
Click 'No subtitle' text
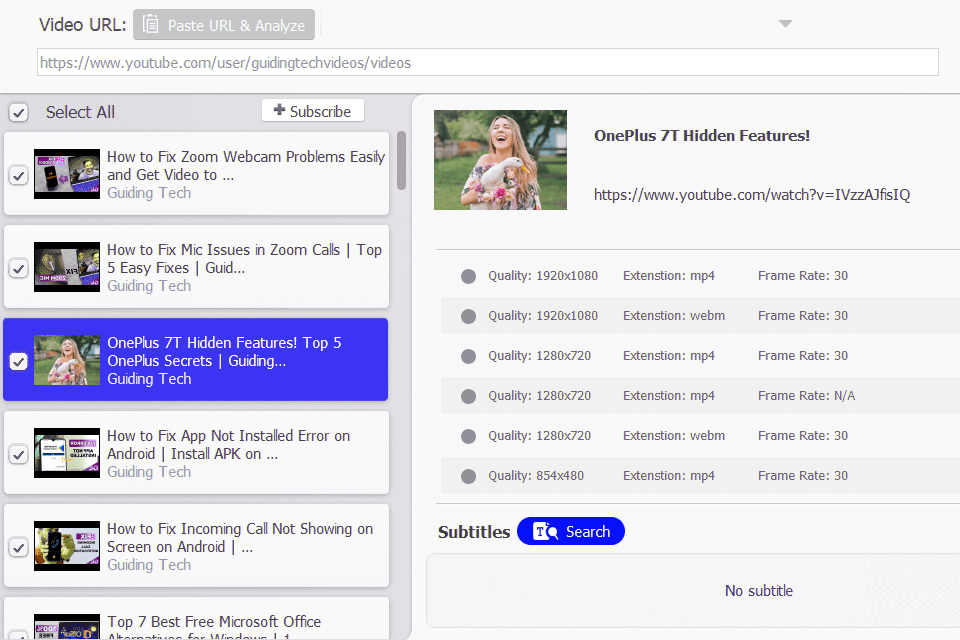(759, 590)
